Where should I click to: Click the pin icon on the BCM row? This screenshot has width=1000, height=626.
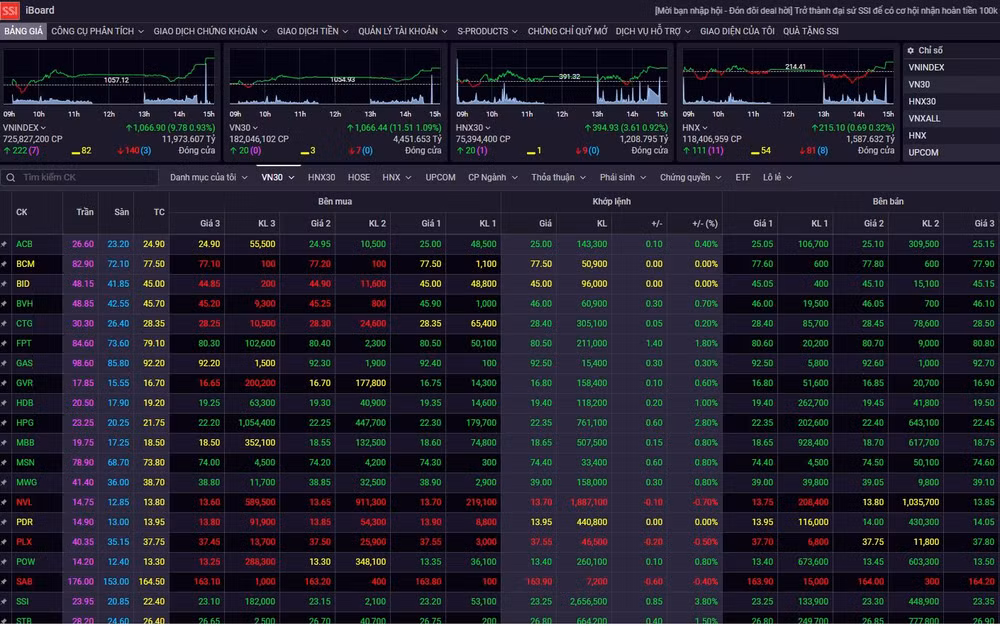point(4,264)
